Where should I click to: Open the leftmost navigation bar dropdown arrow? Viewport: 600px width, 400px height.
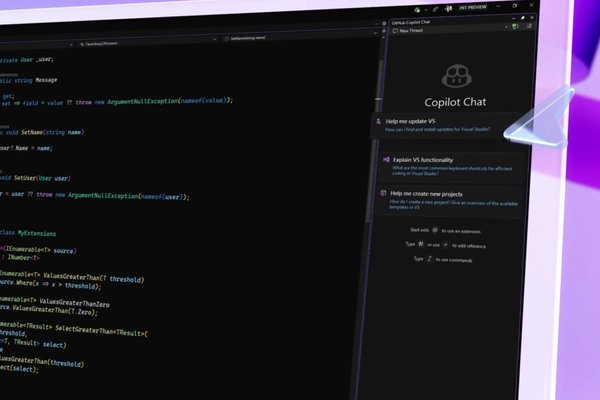(71, 45)
